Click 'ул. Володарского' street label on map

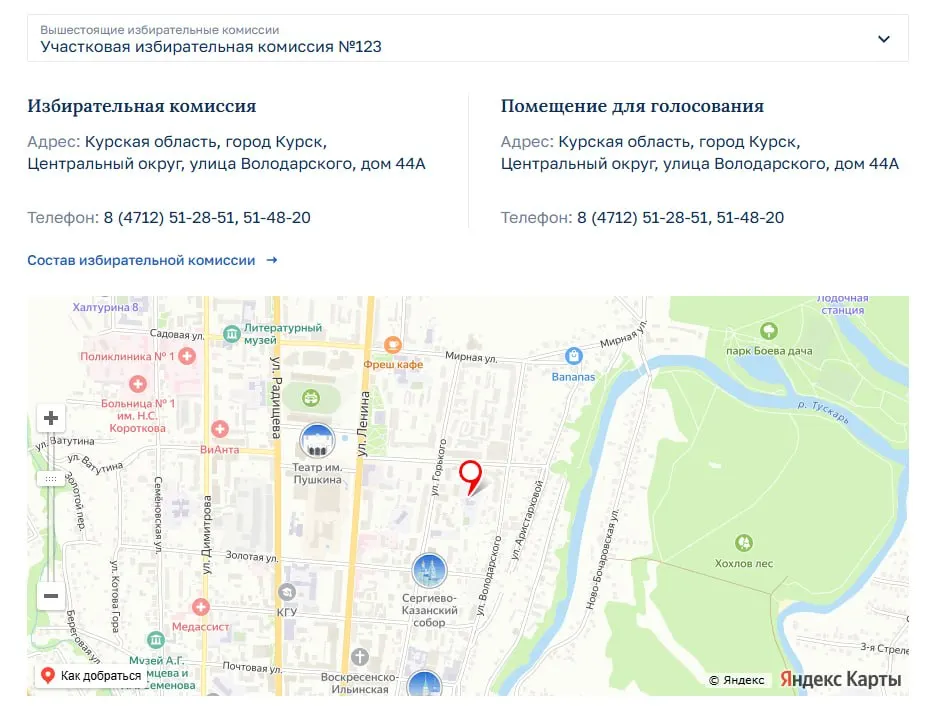tap(489, 575)
